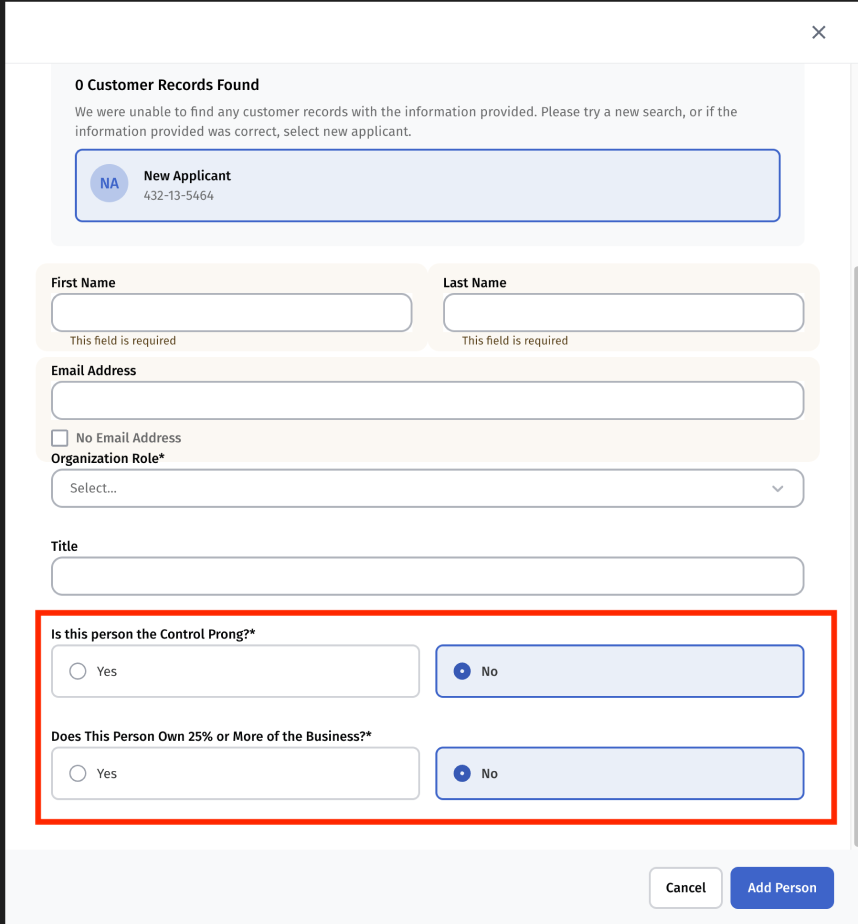This screenshot has width=858, height=924.
Task: Select No for Control Prong question
Action: tap(462, 672)
